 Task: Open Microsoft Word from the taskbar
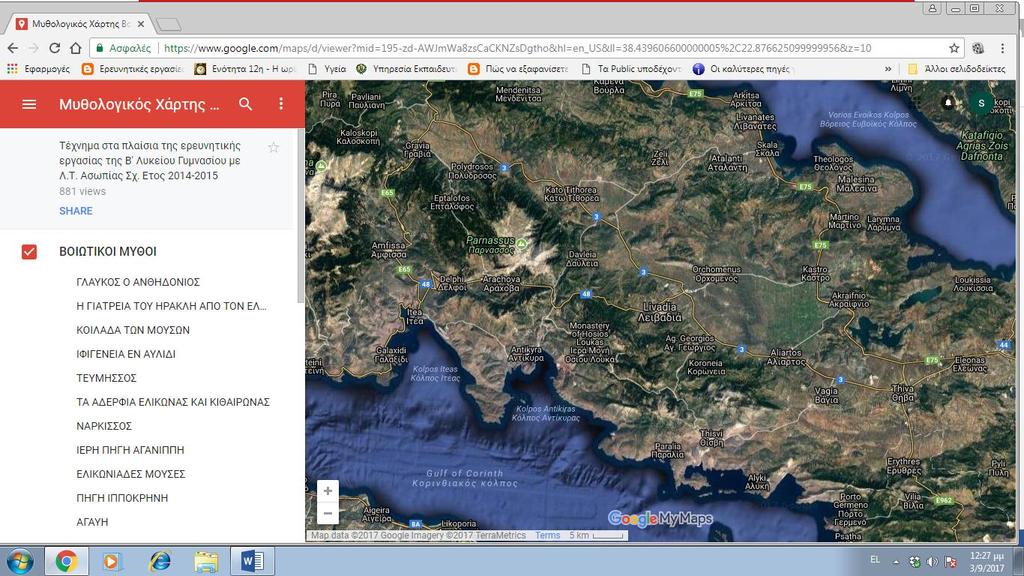(x=252, y=561)
